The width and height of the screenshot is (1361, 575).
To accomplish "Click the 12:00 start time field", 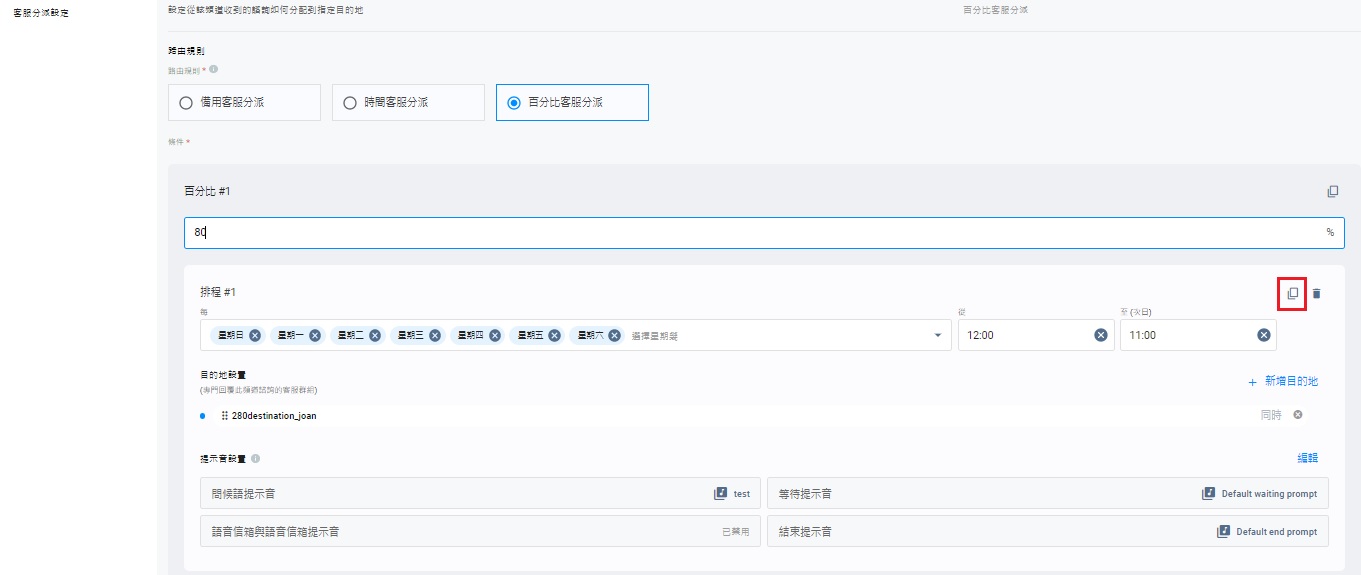I will click(x=1035, y=335).
